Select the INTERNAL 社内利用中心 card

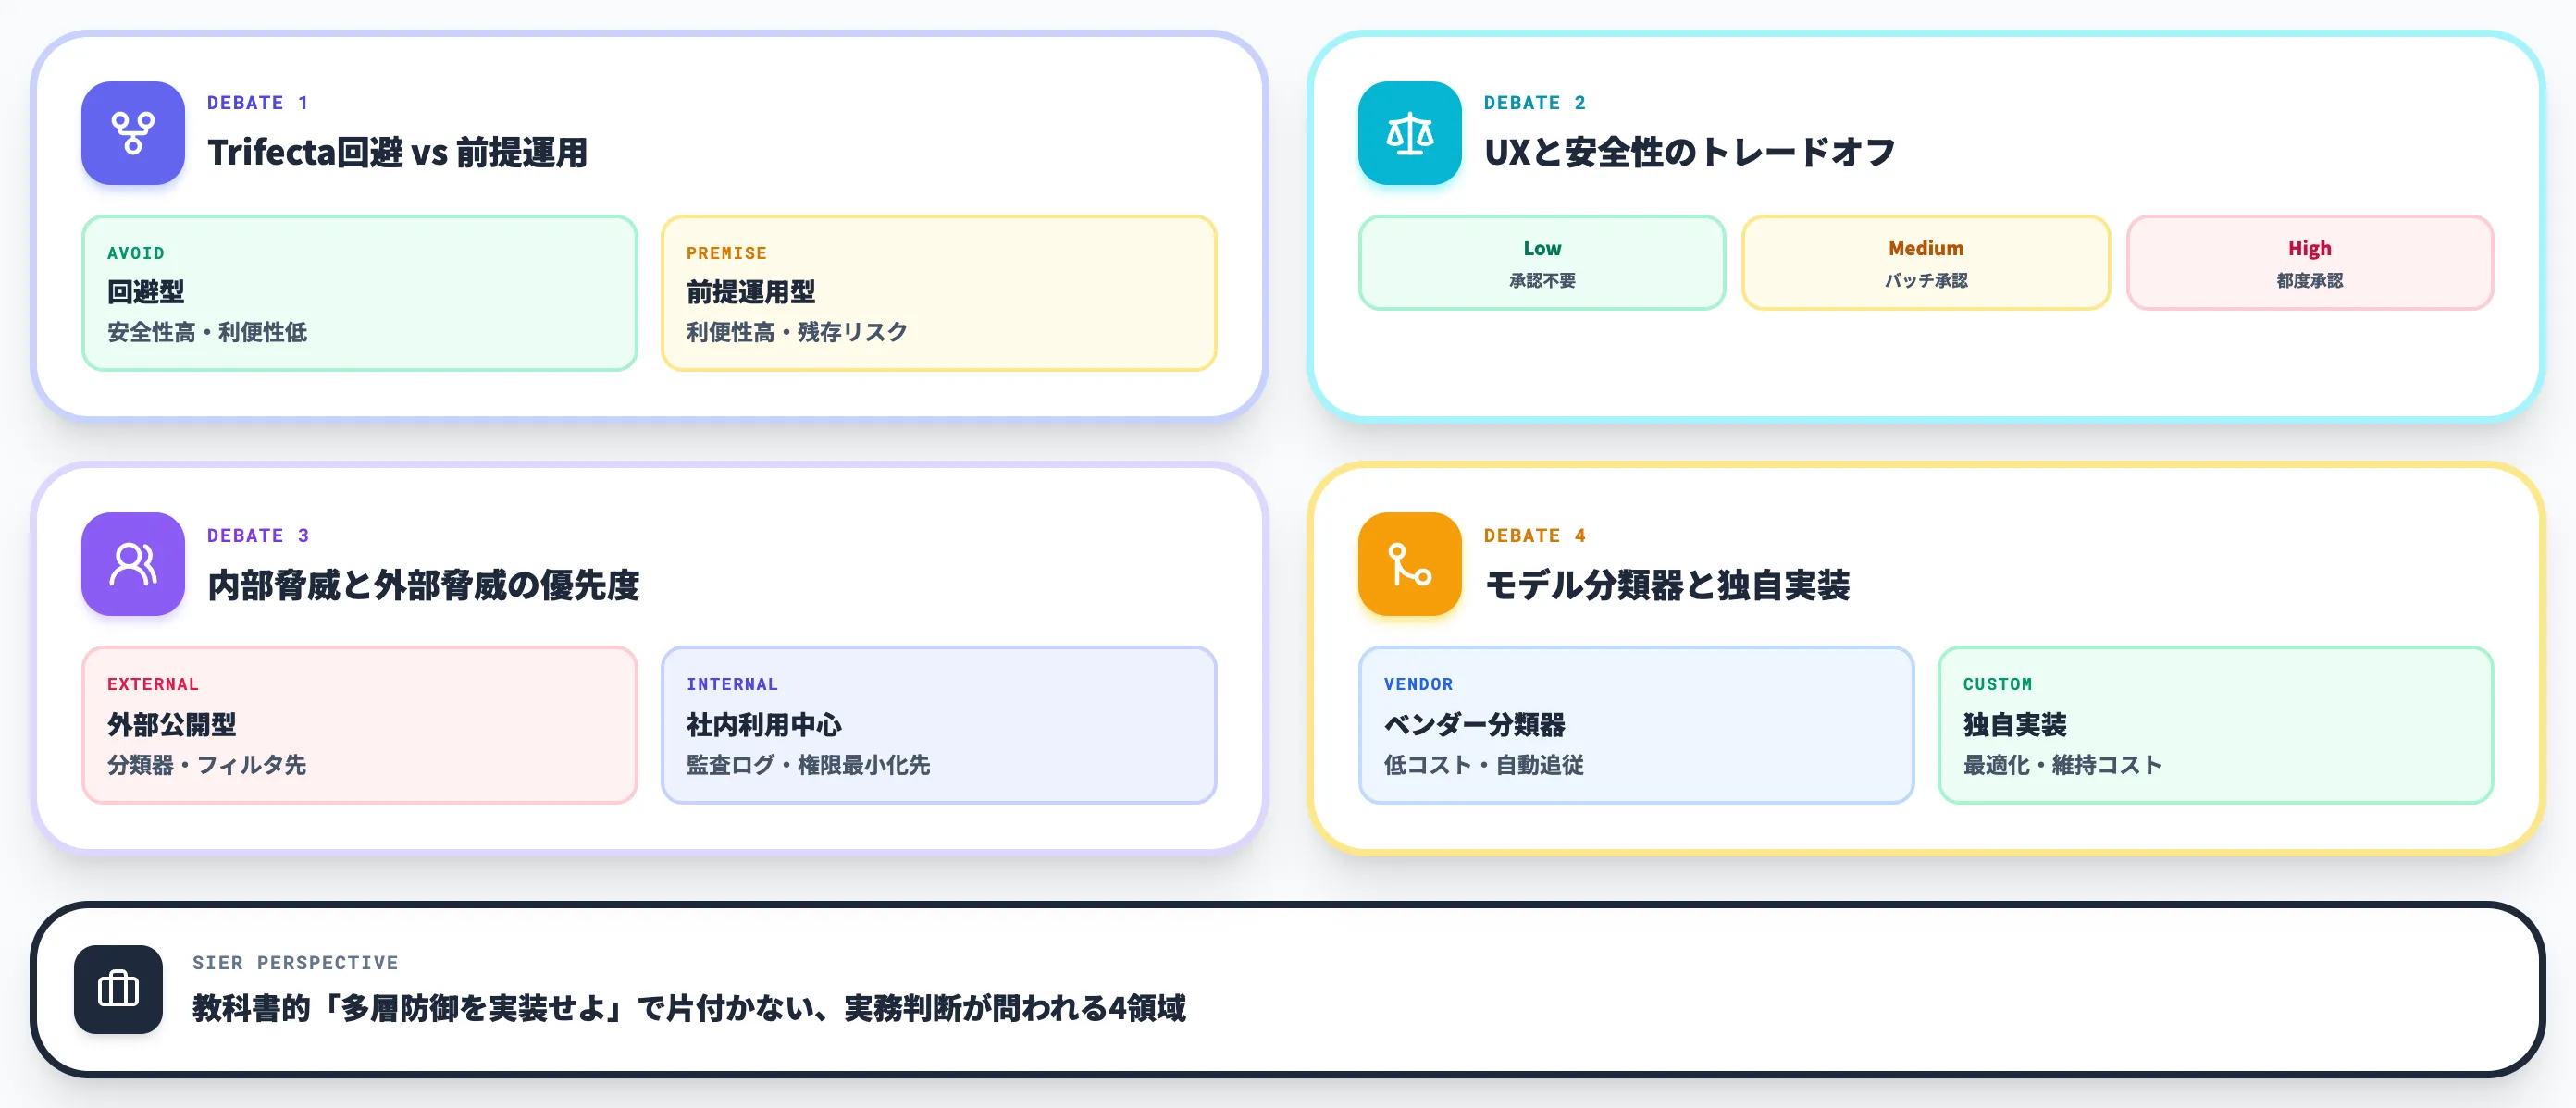939,725
